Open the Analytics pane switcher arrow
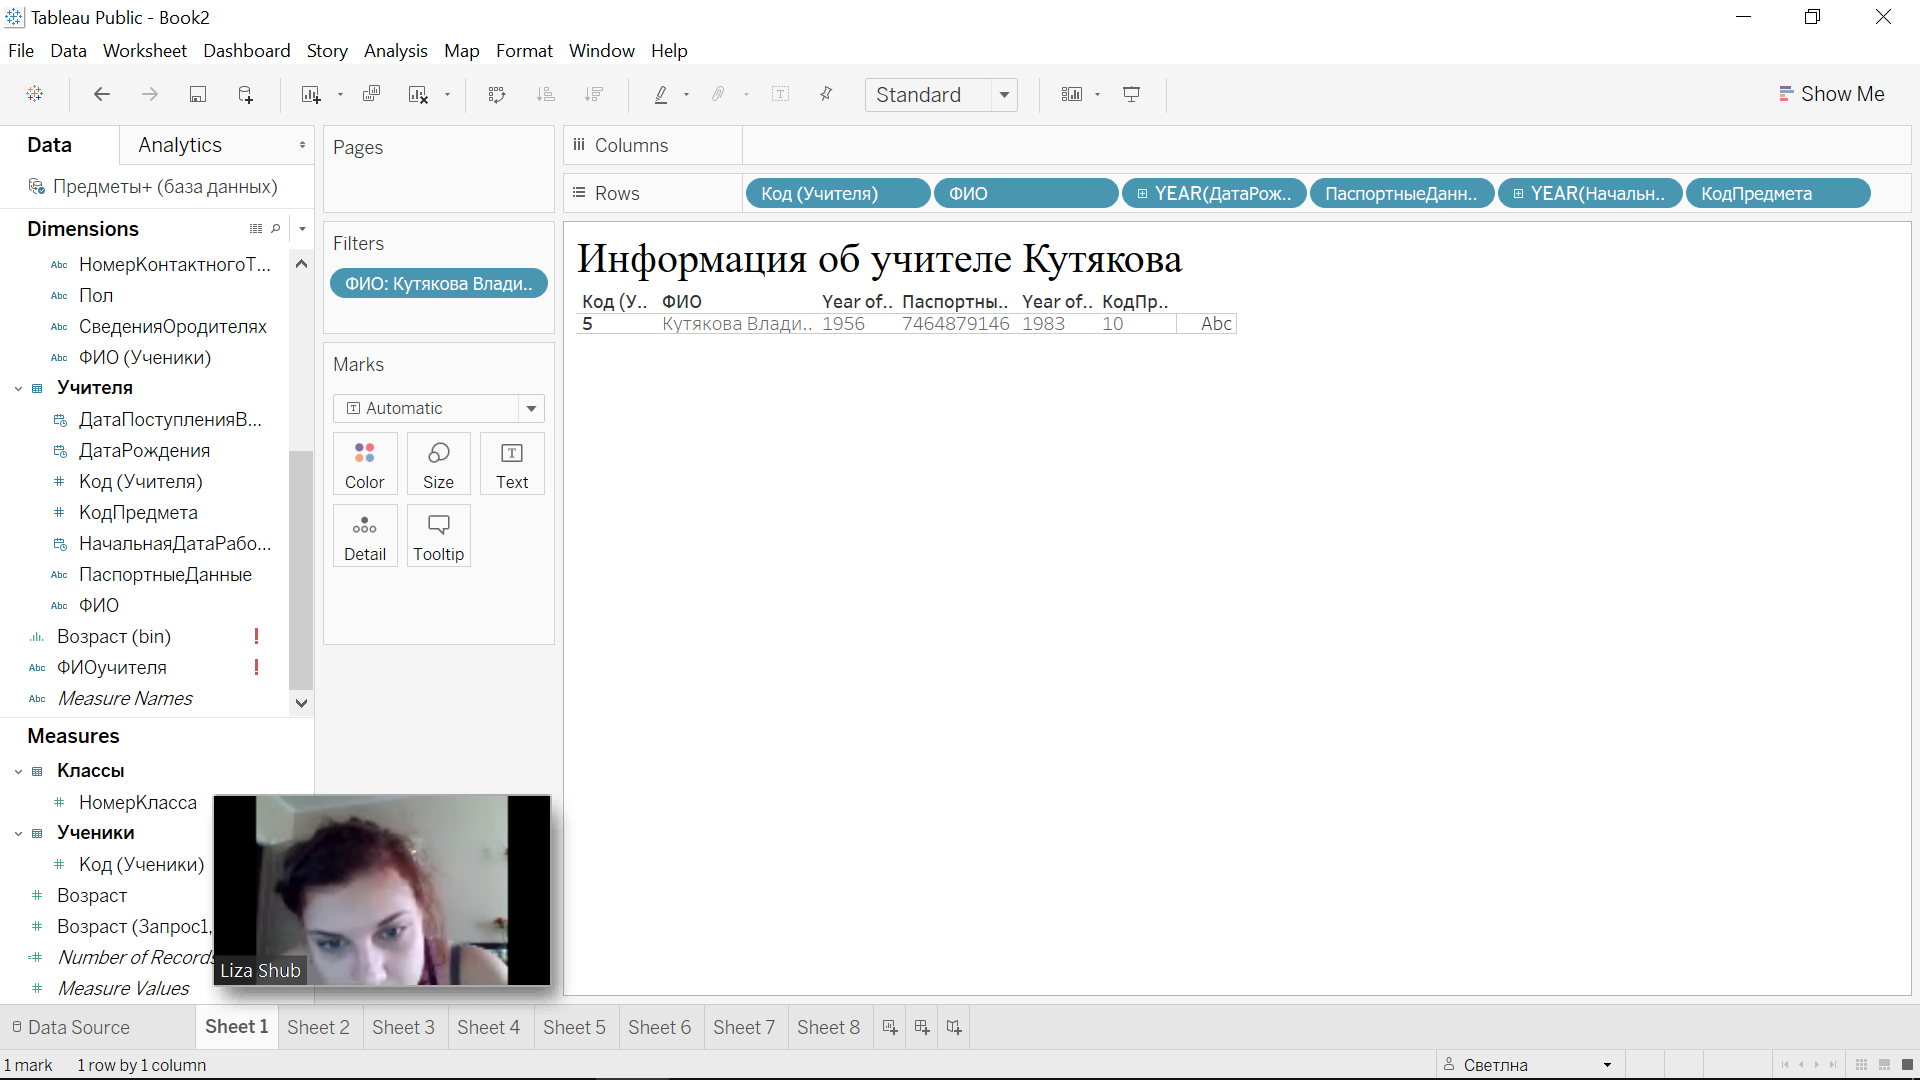This screenshot has width=1920, height=1080. [302, 145]
